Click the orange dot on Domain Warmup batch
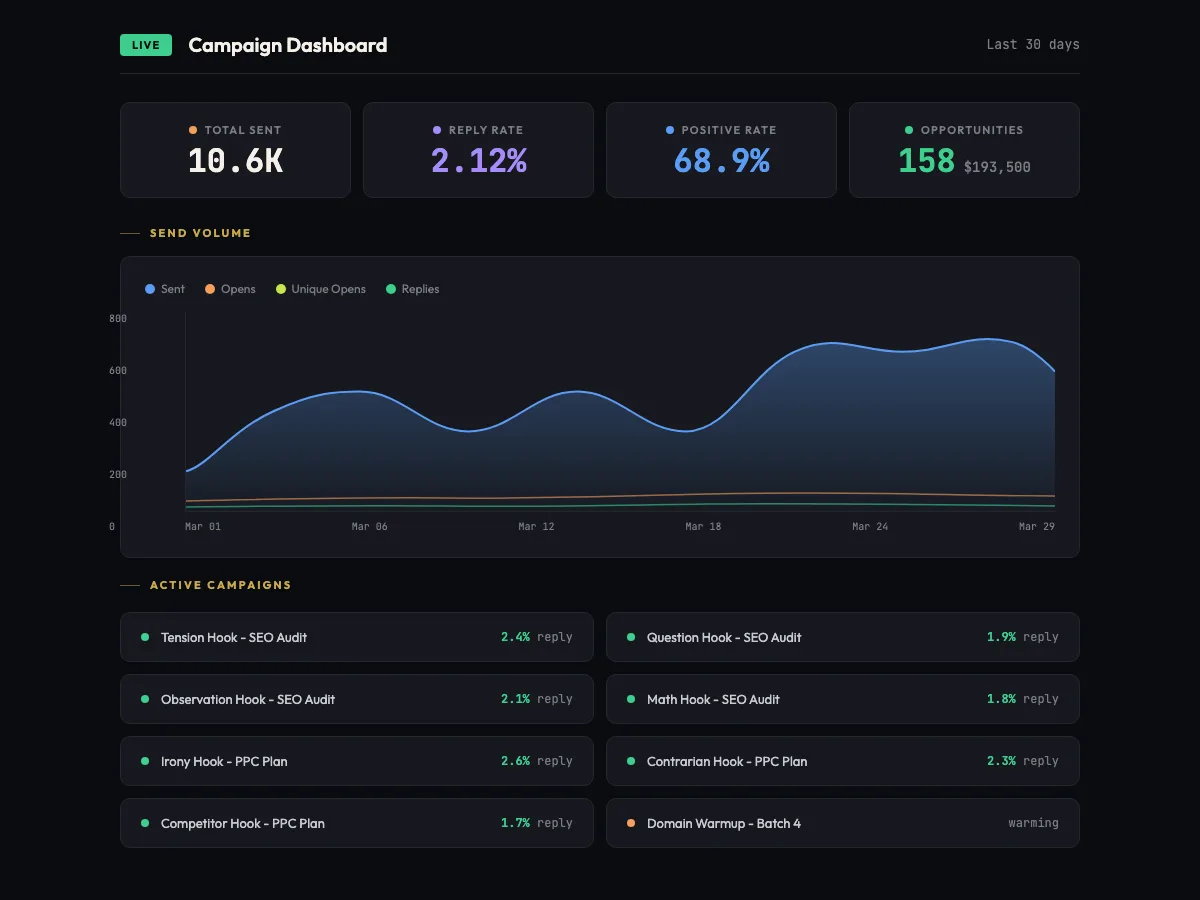 tap(629, 823)
